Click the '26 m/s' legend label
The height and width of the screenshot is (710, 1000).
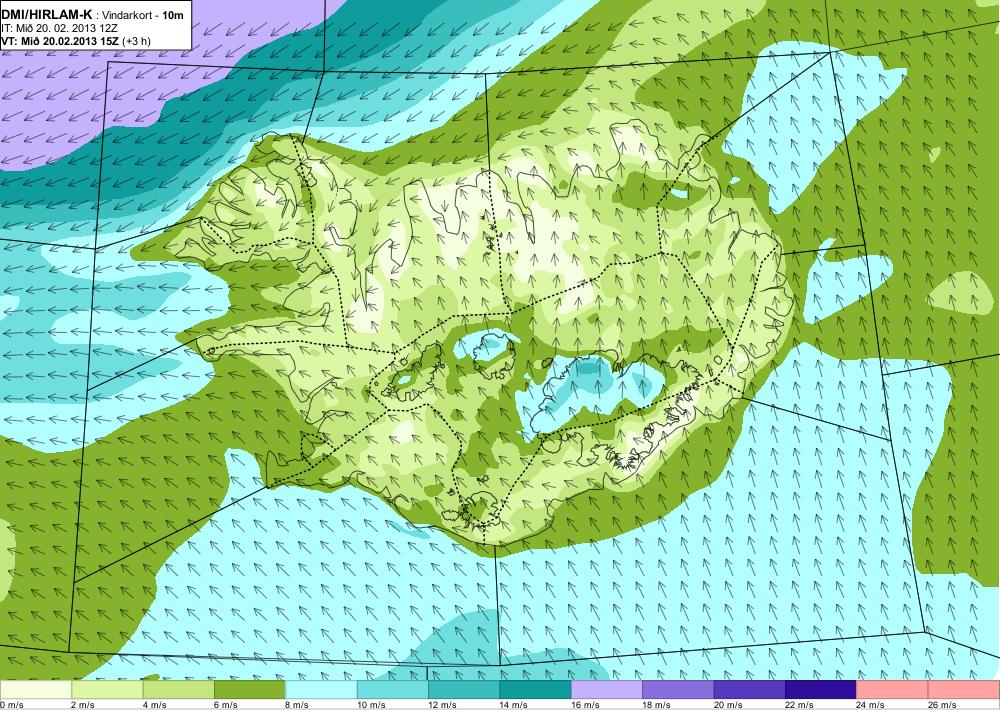click(943, 705)
